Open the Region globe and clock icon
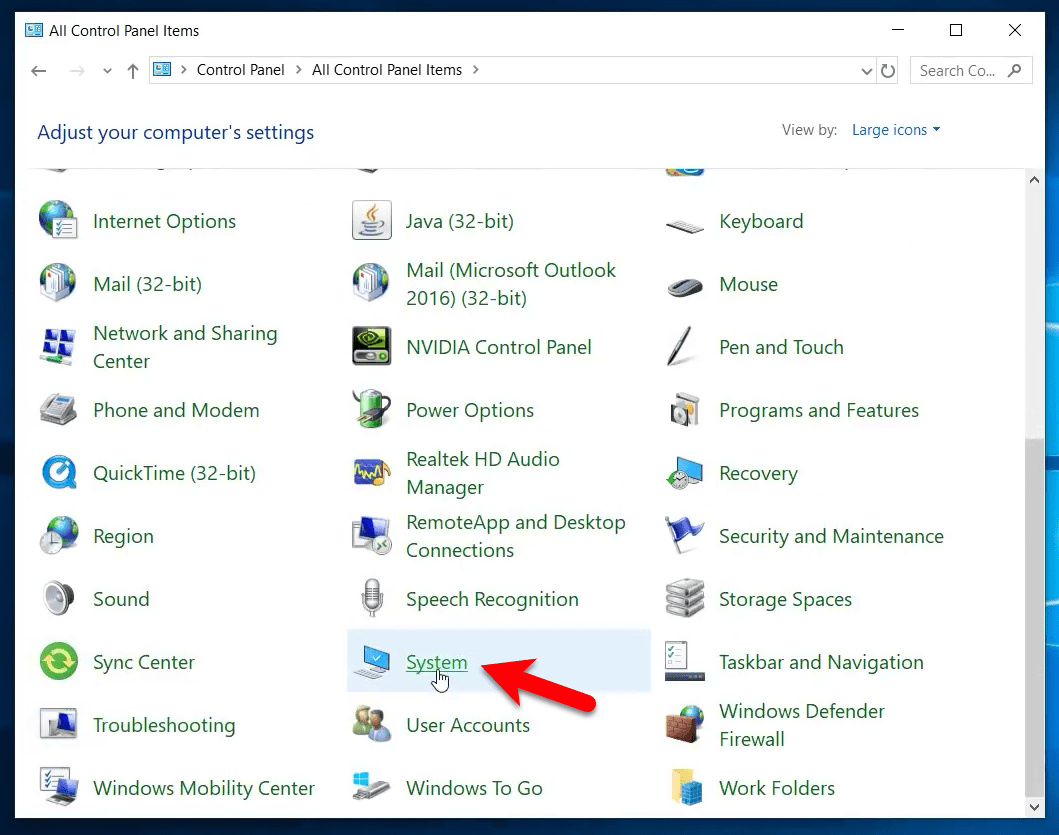The height and width of the screenshot is (835, 1059). (58, 535)
